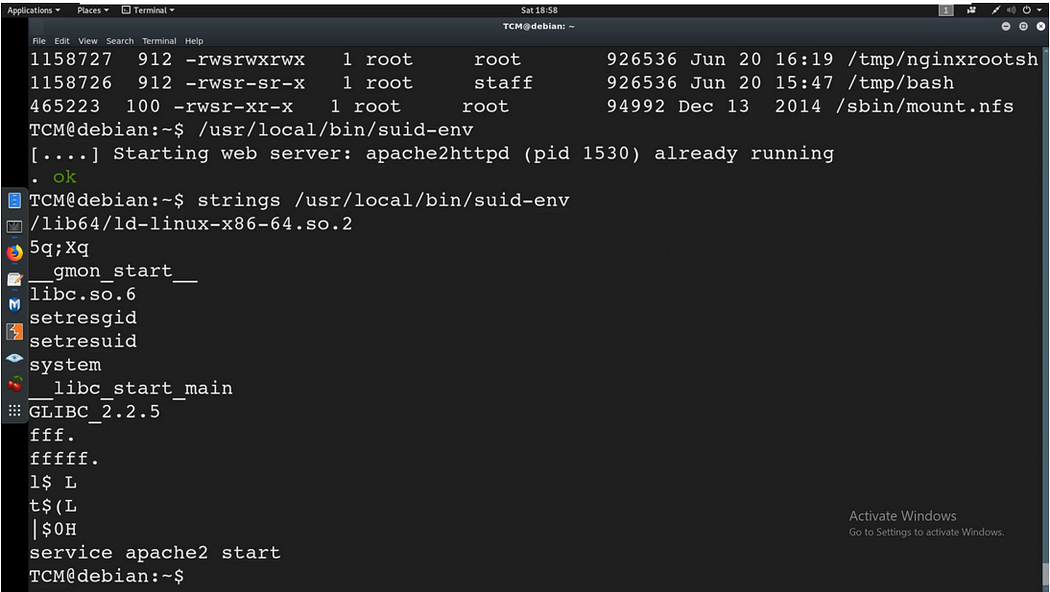1050x592 pixels.
Task: Open the Edit menu
Action: [x=62, y=41]
